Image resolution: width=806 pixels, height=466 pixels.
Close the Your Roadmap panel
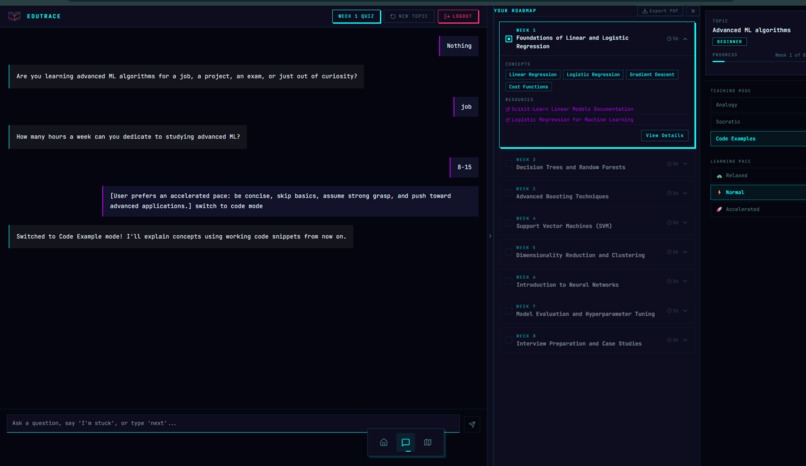pos(693,11)
